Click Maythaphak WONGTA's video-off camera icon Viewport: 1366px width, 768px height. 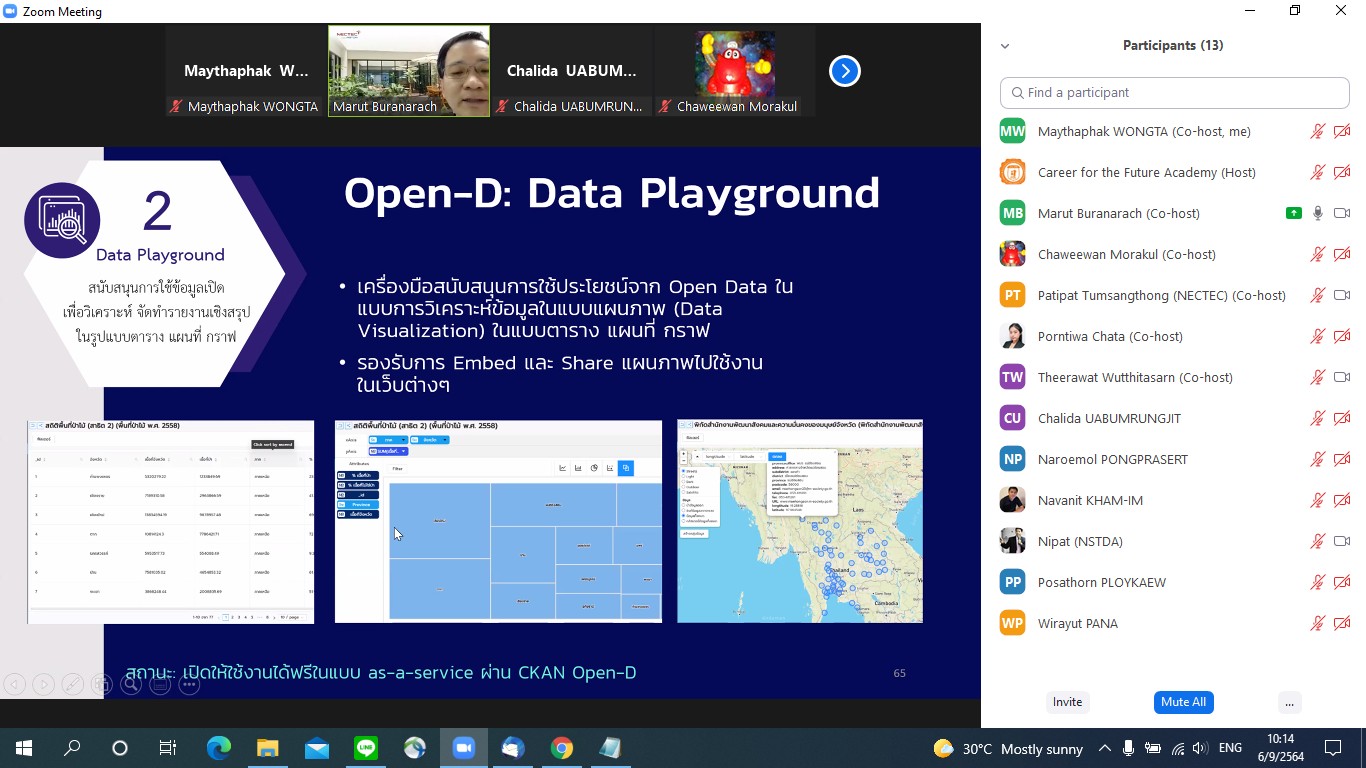[1342, 131]
